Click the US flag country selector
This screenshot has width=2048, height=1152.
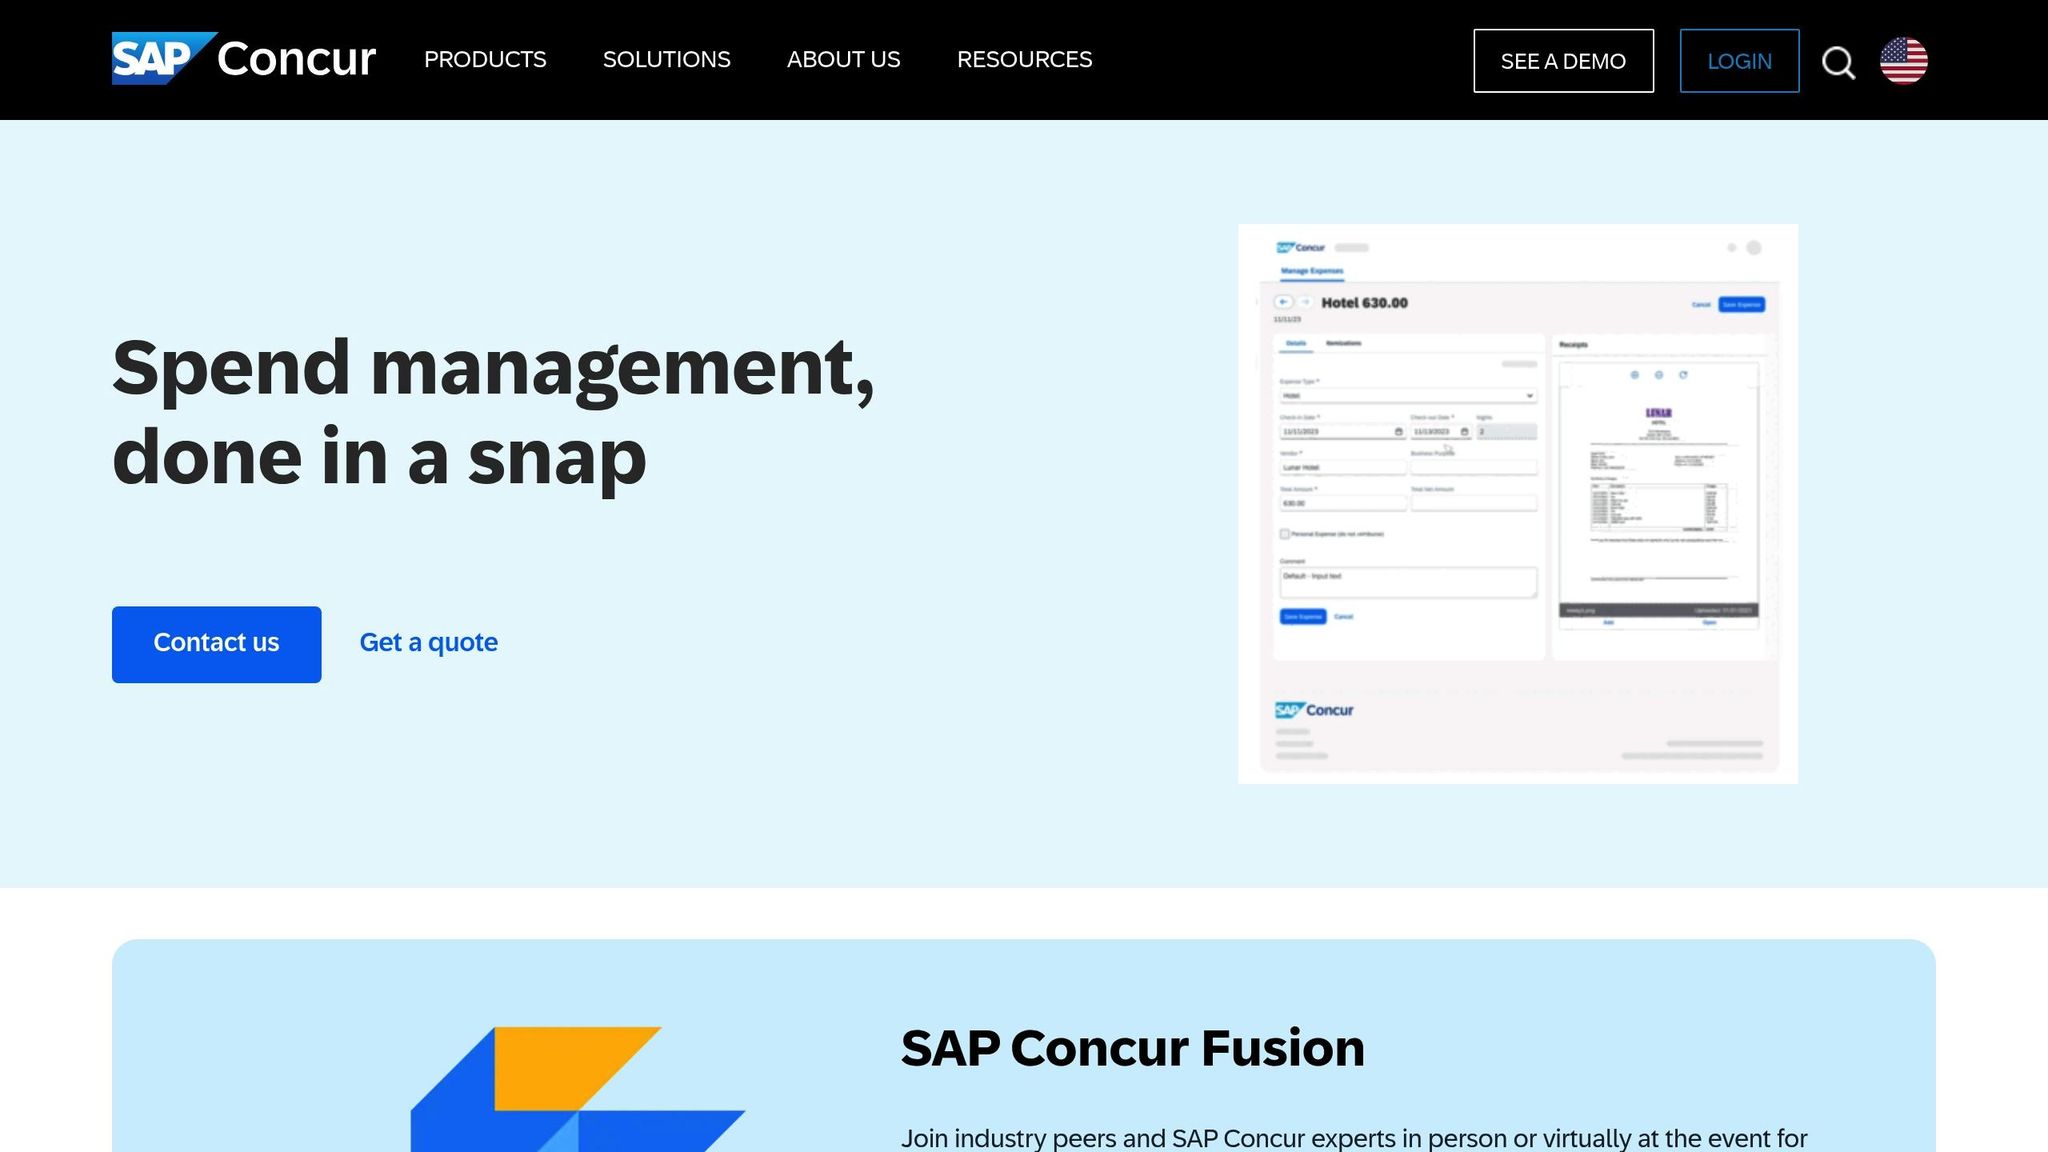(1904, 61)
